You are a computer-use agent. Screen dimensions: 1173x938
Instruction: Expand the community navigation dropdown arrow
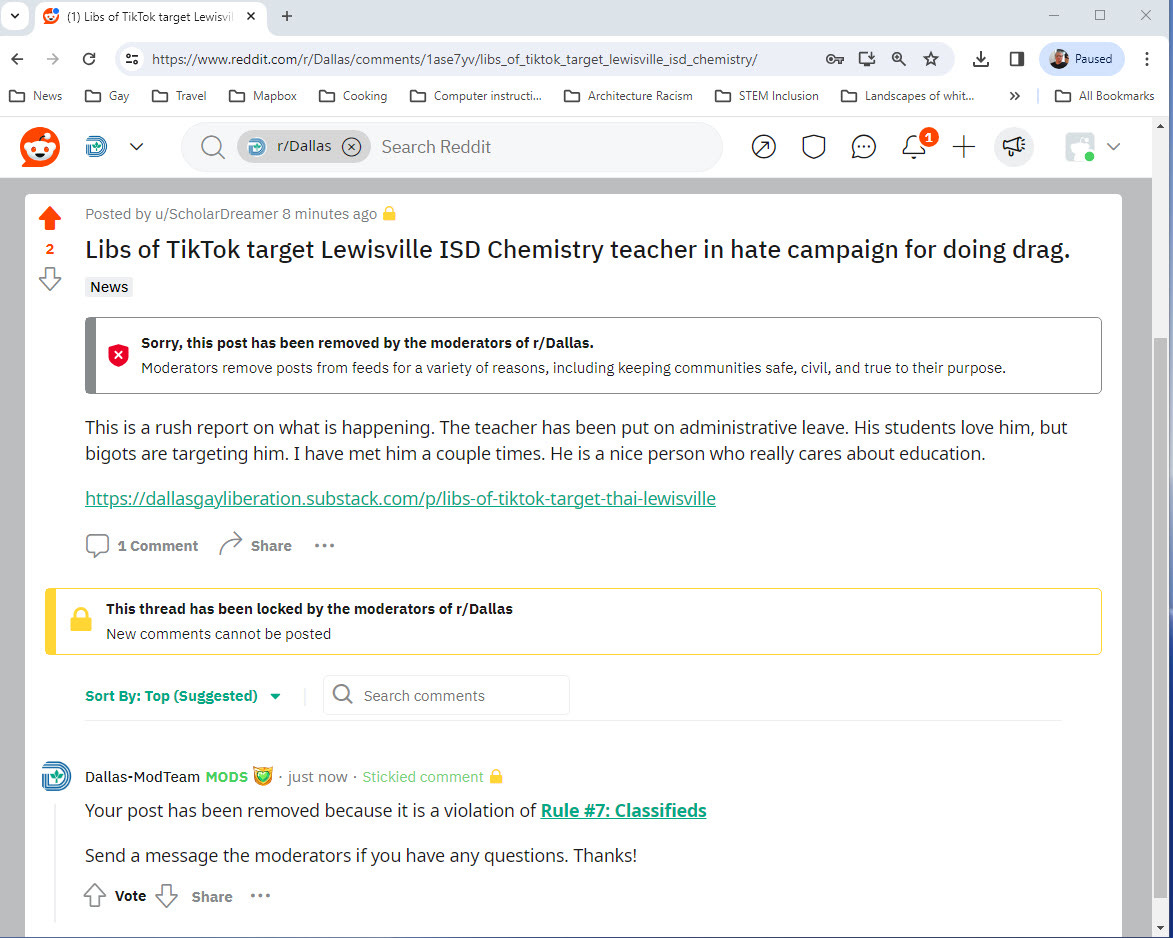click(x=136, y=147)
